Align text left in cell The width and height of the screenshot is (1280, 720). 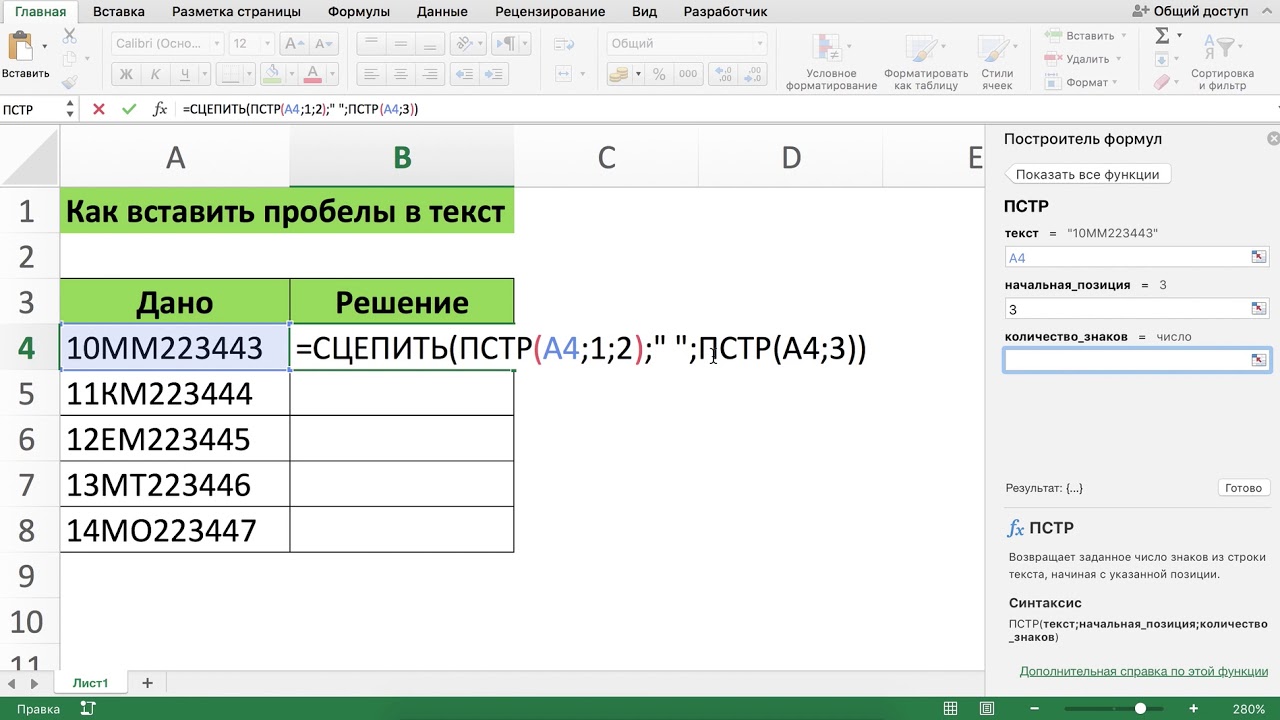click(x=371, y=74)
